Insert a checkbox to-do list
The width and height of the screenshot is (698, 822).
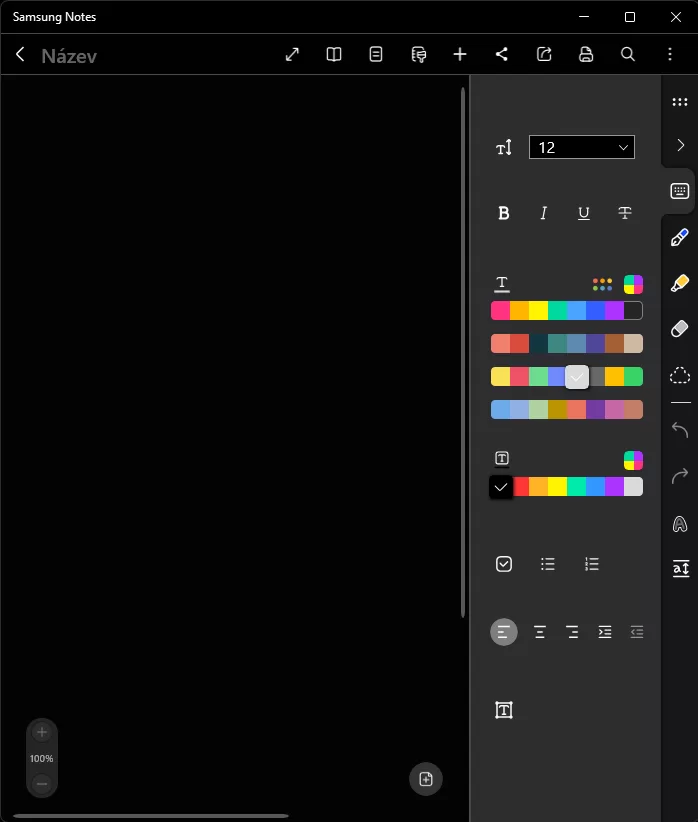504,564
